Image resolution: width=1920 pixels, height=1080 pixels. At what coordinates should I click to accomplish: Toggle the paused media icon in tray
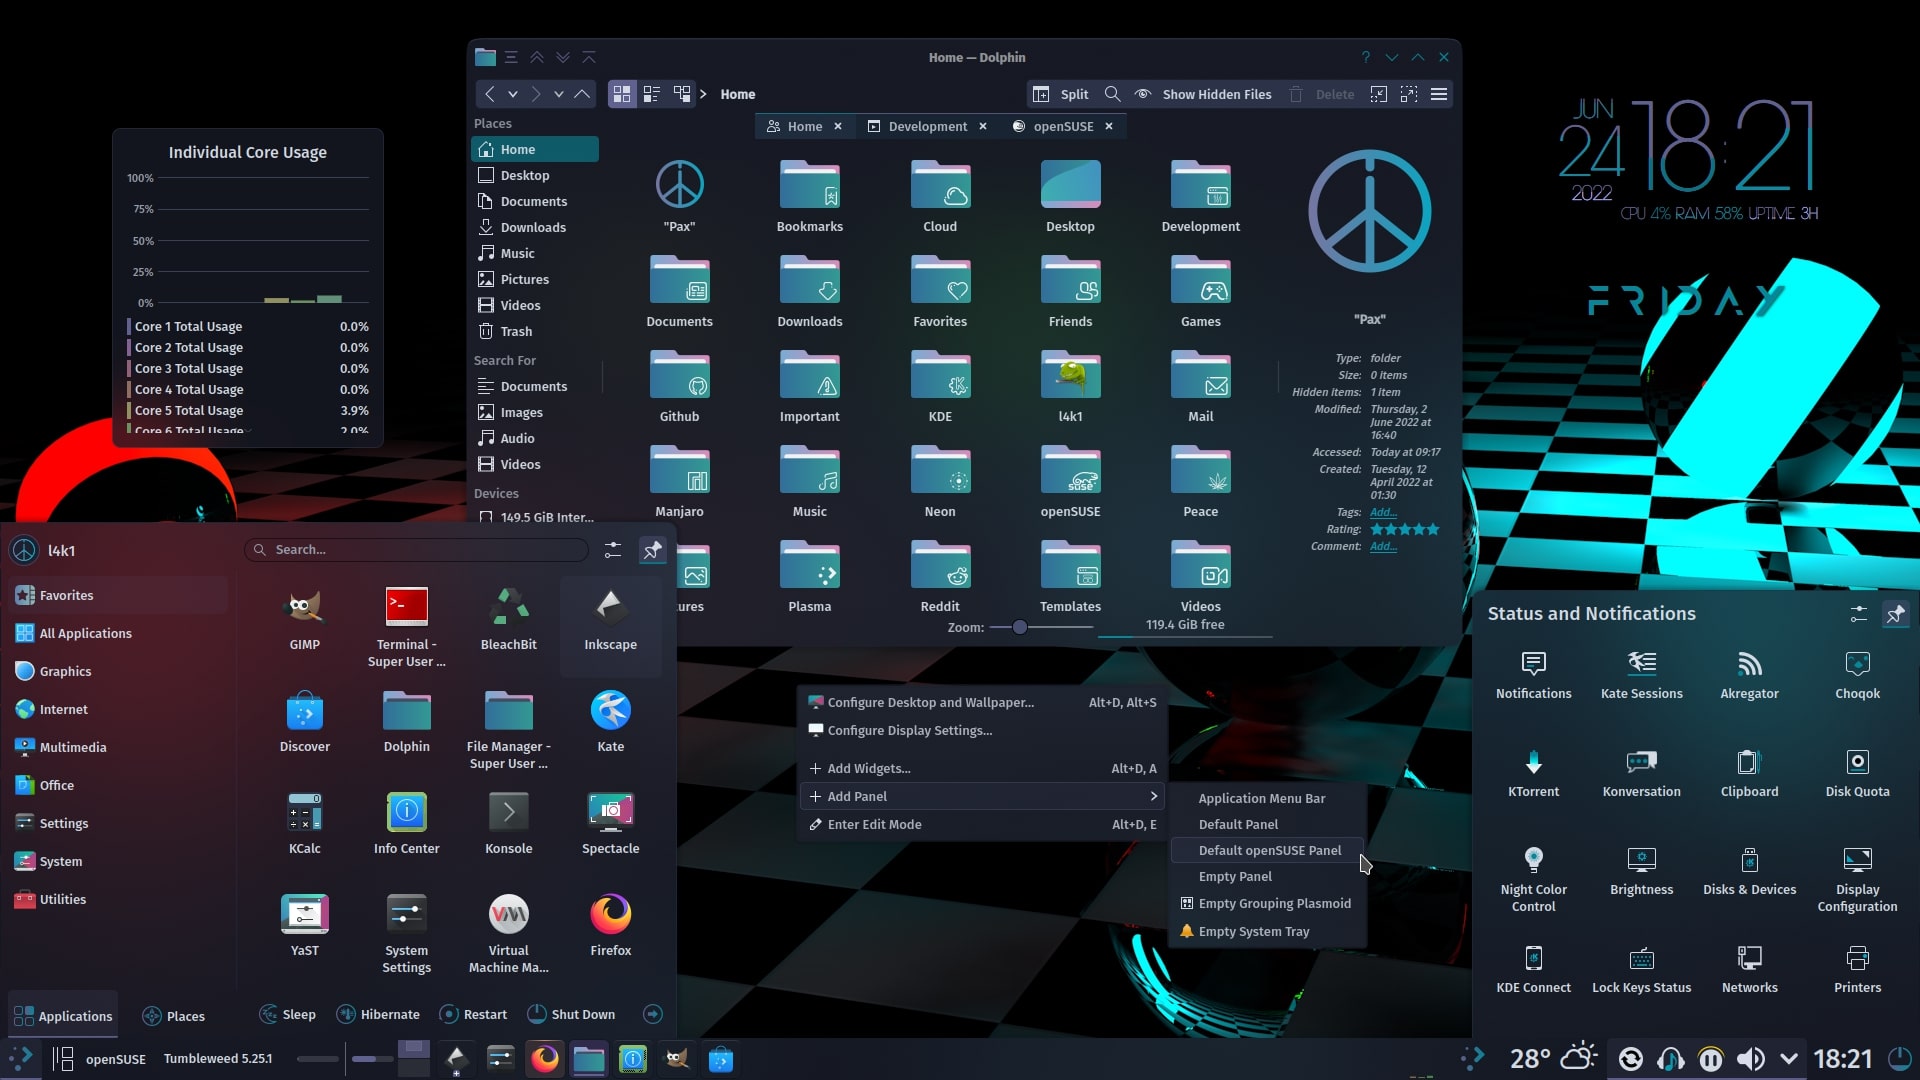[x=1711, y=1059]
